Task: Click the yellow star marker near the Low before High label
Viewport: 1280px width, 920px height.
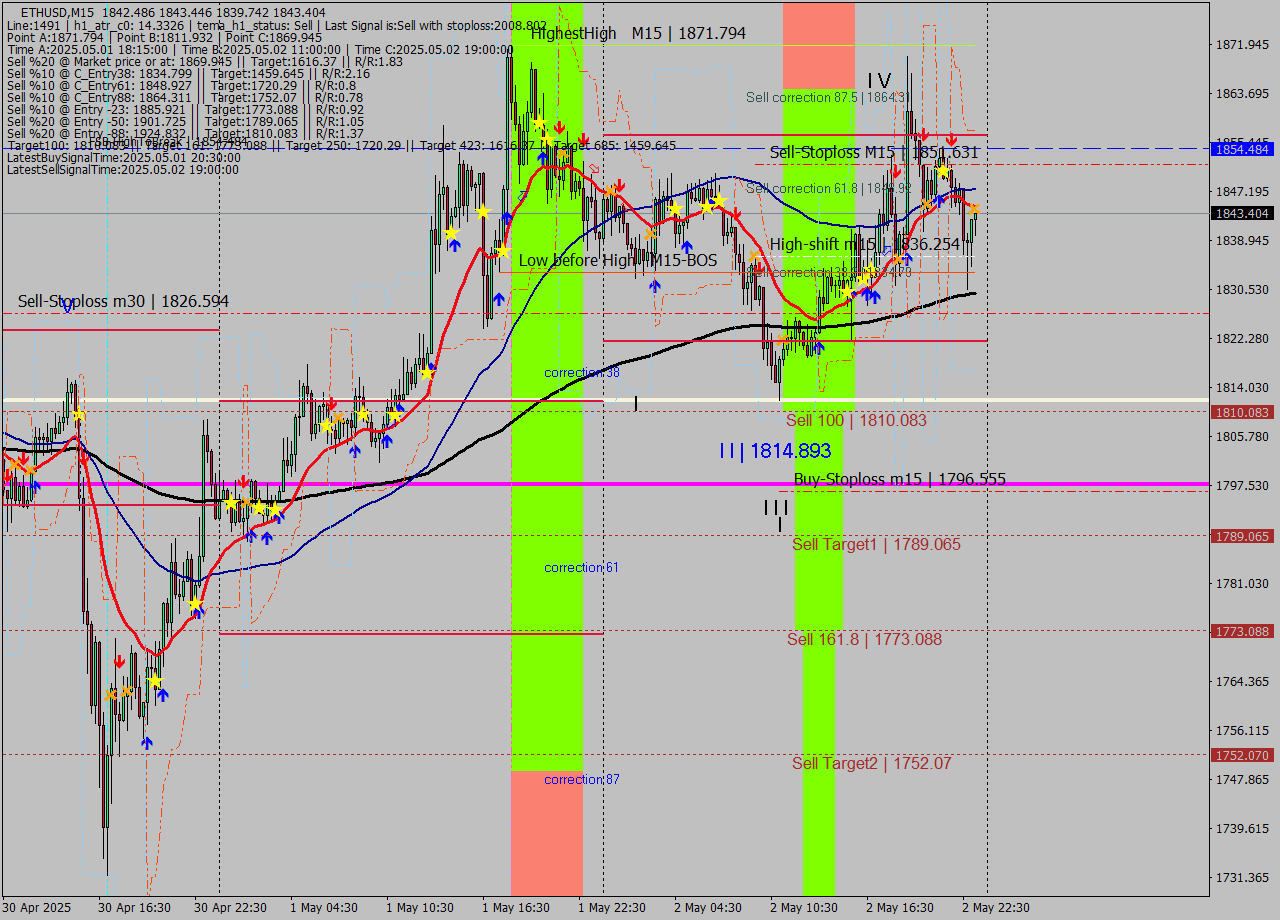Action: (503, 252)
